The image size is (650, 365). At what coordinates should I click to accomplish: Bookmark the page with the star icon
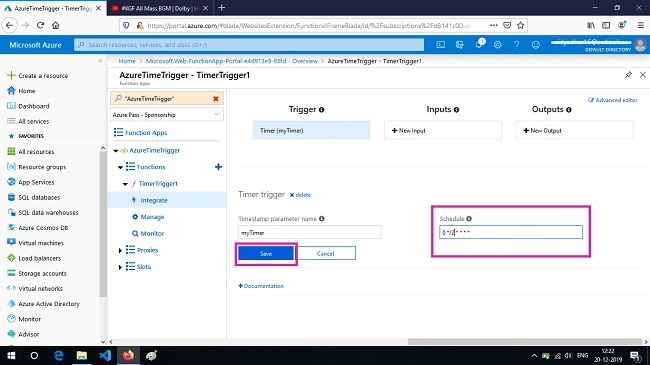(521, 25)
